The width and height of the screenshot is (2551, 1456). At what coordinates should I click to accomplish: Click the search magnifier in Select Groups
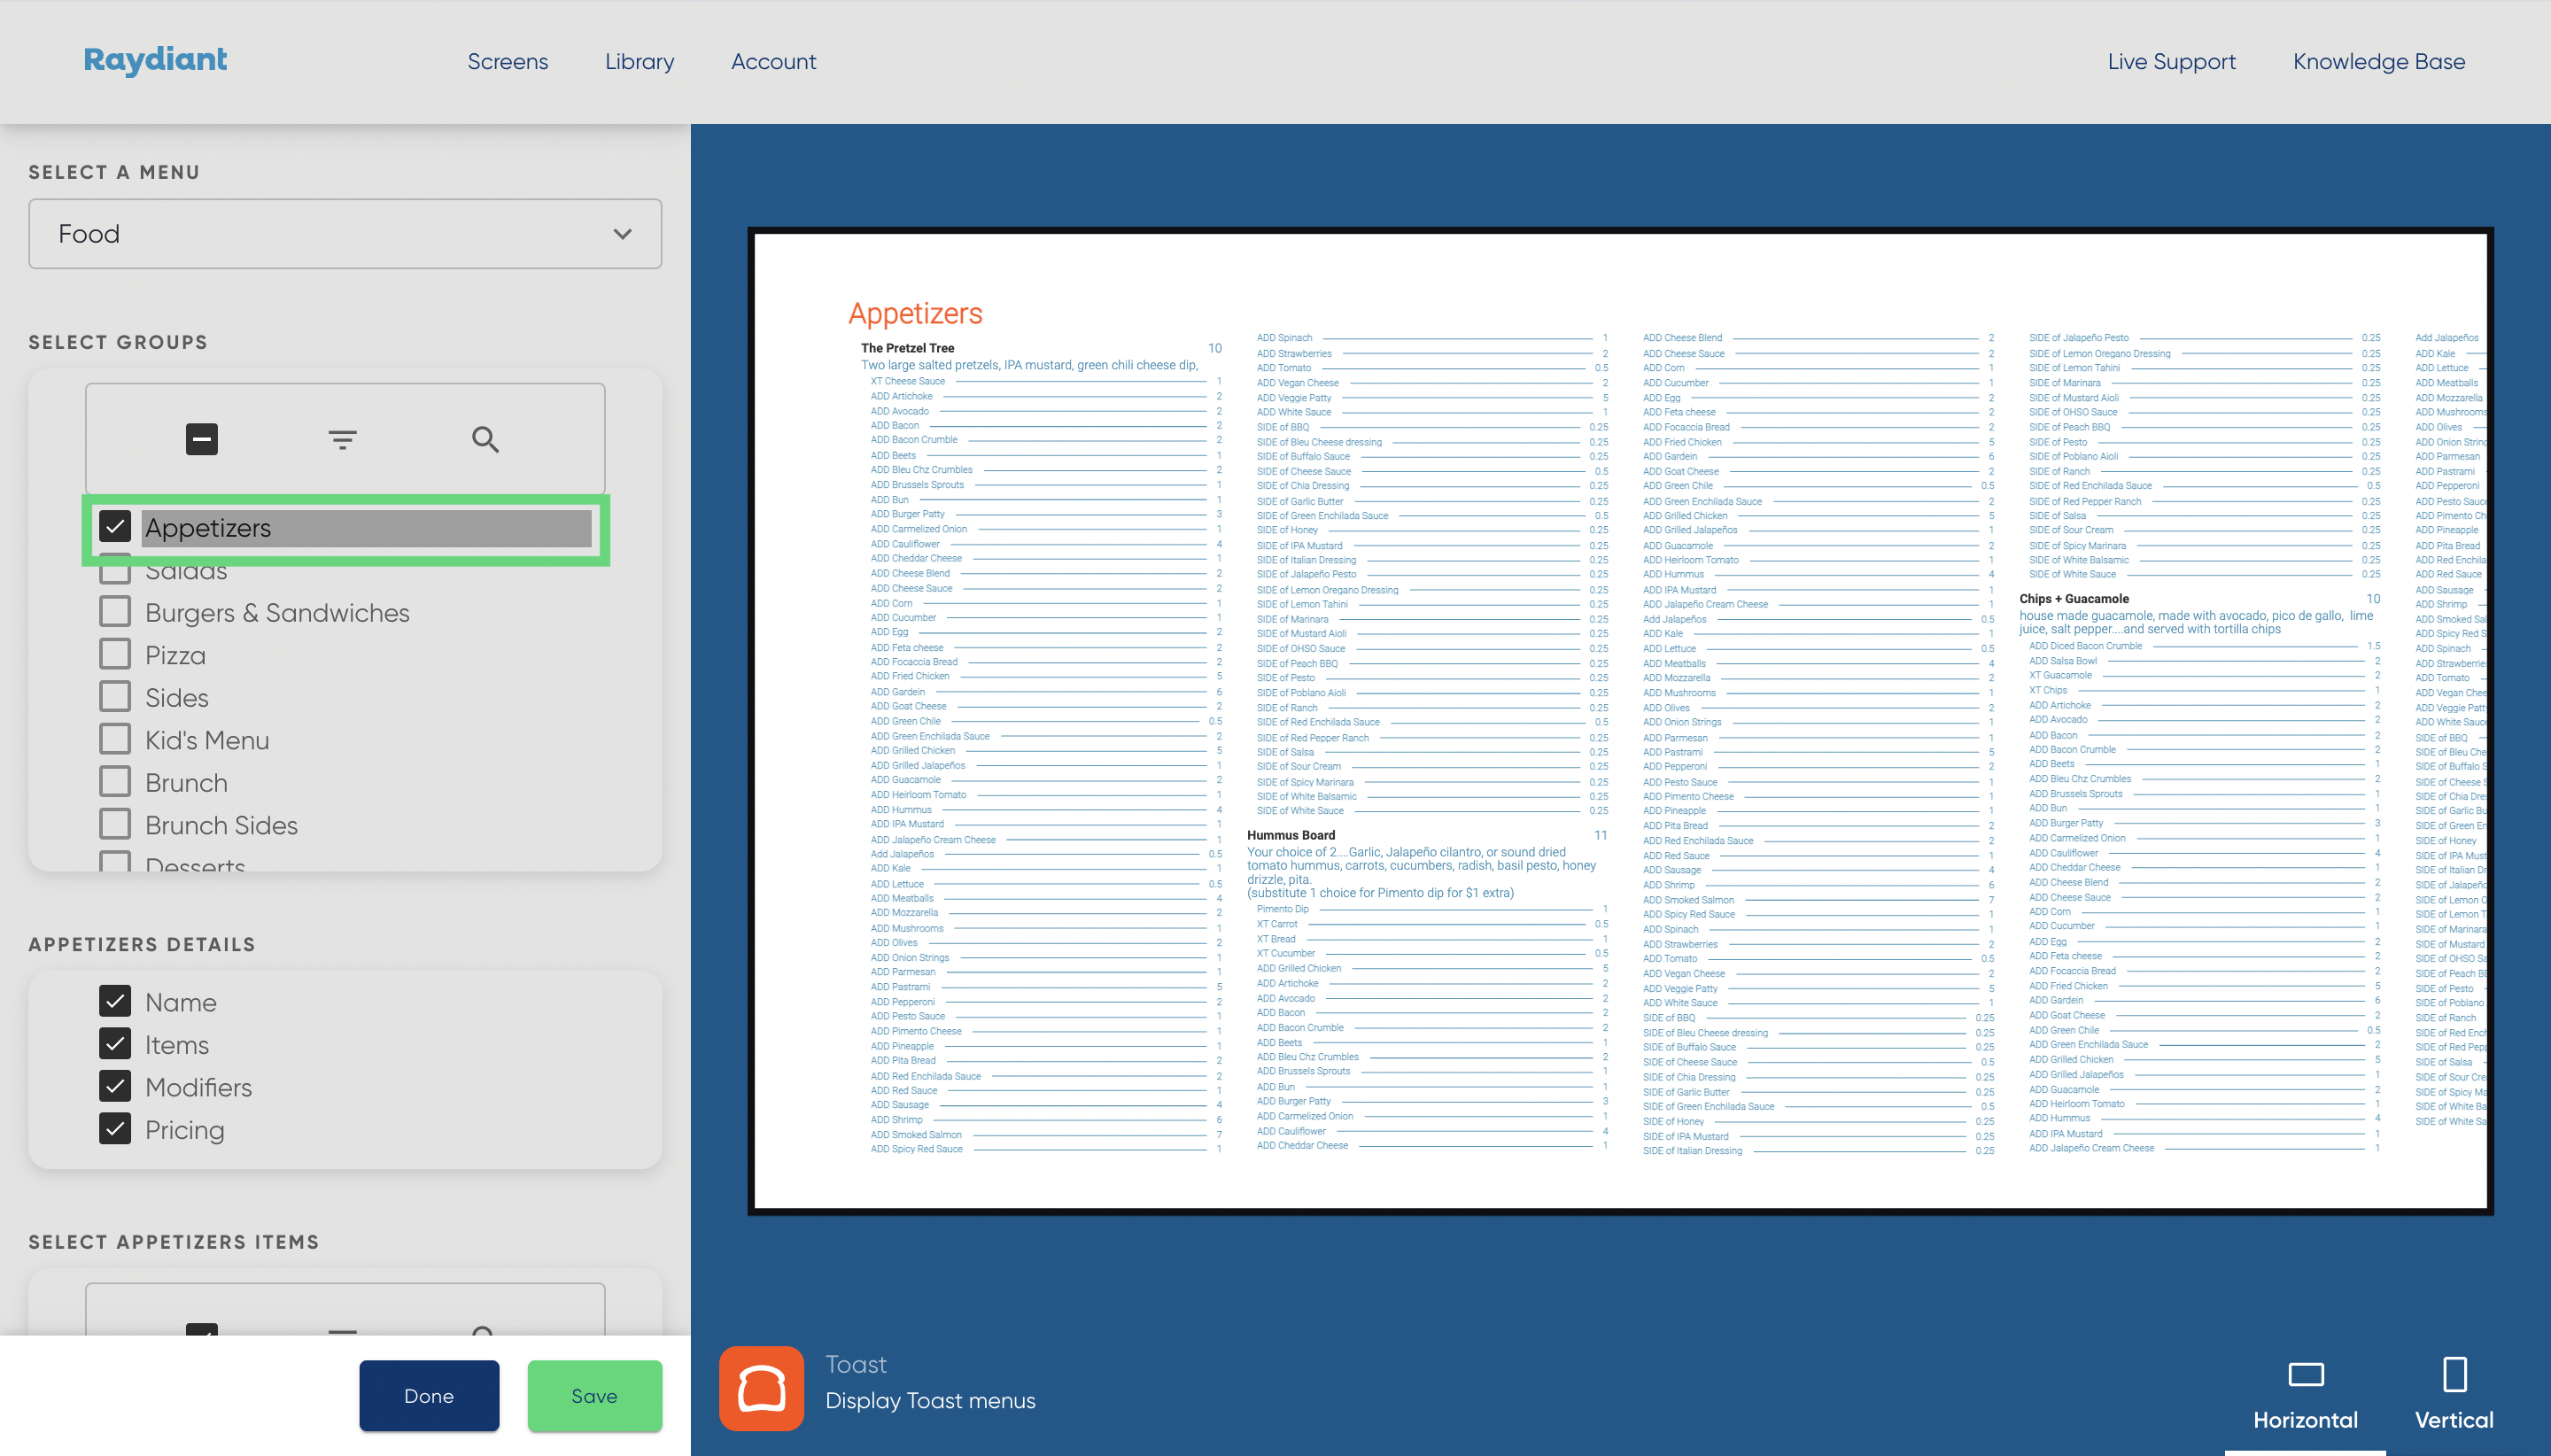tap(485, 439)
